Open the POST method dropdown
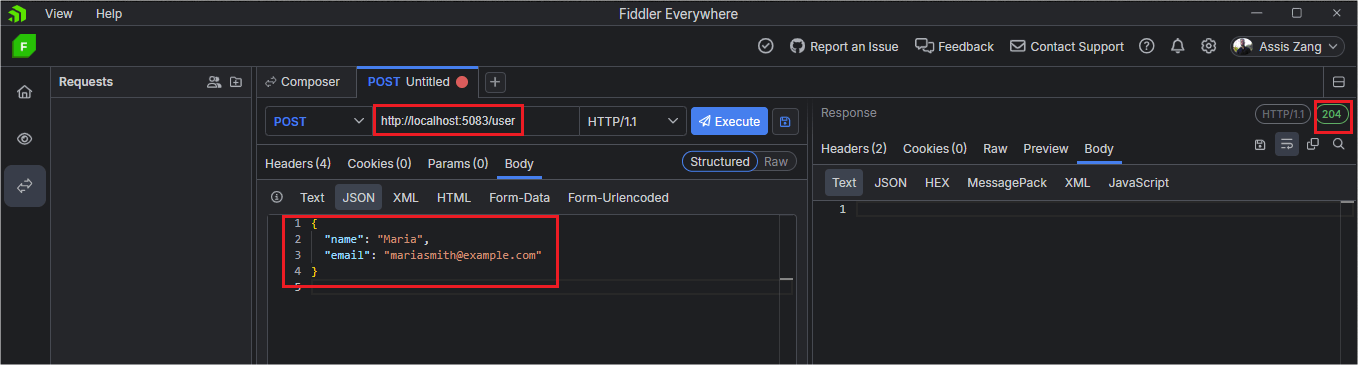 319,121
